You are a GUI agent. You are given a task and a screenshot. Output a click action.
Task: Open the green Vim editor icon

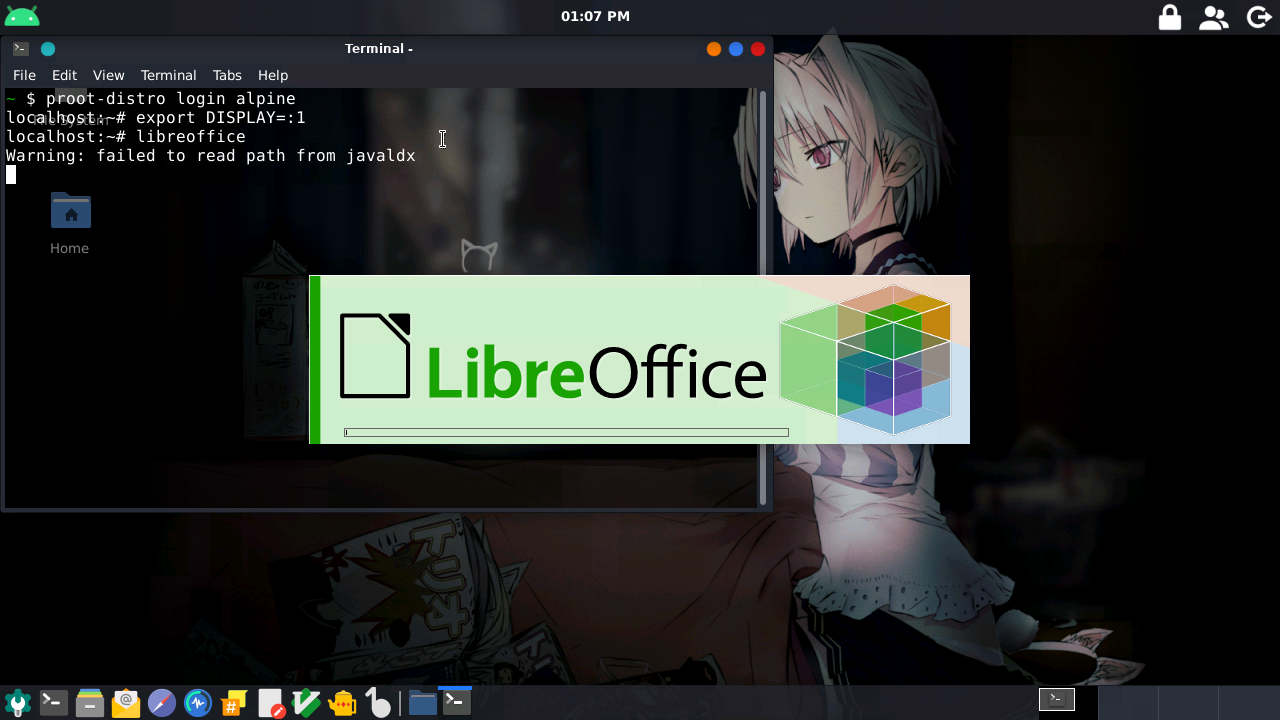click(x=307, y=703)
